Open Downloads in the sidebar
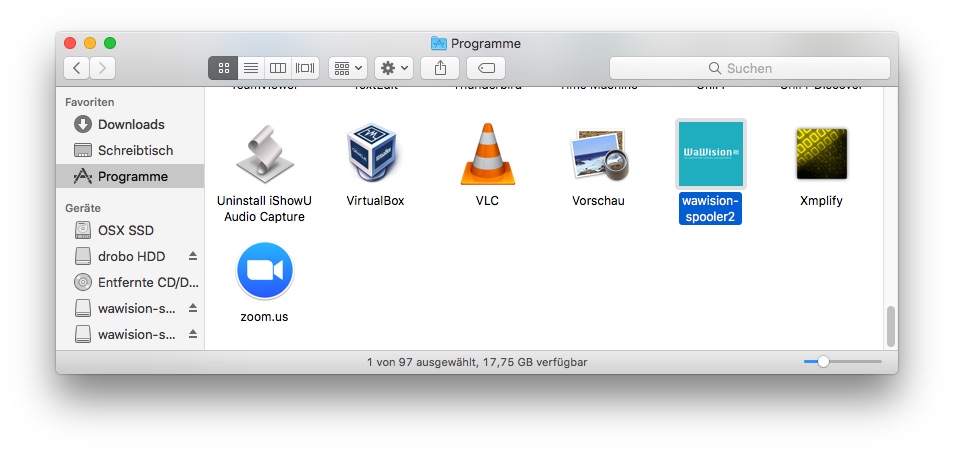This screenshot has width=954, height=454. tap(130, 124)
